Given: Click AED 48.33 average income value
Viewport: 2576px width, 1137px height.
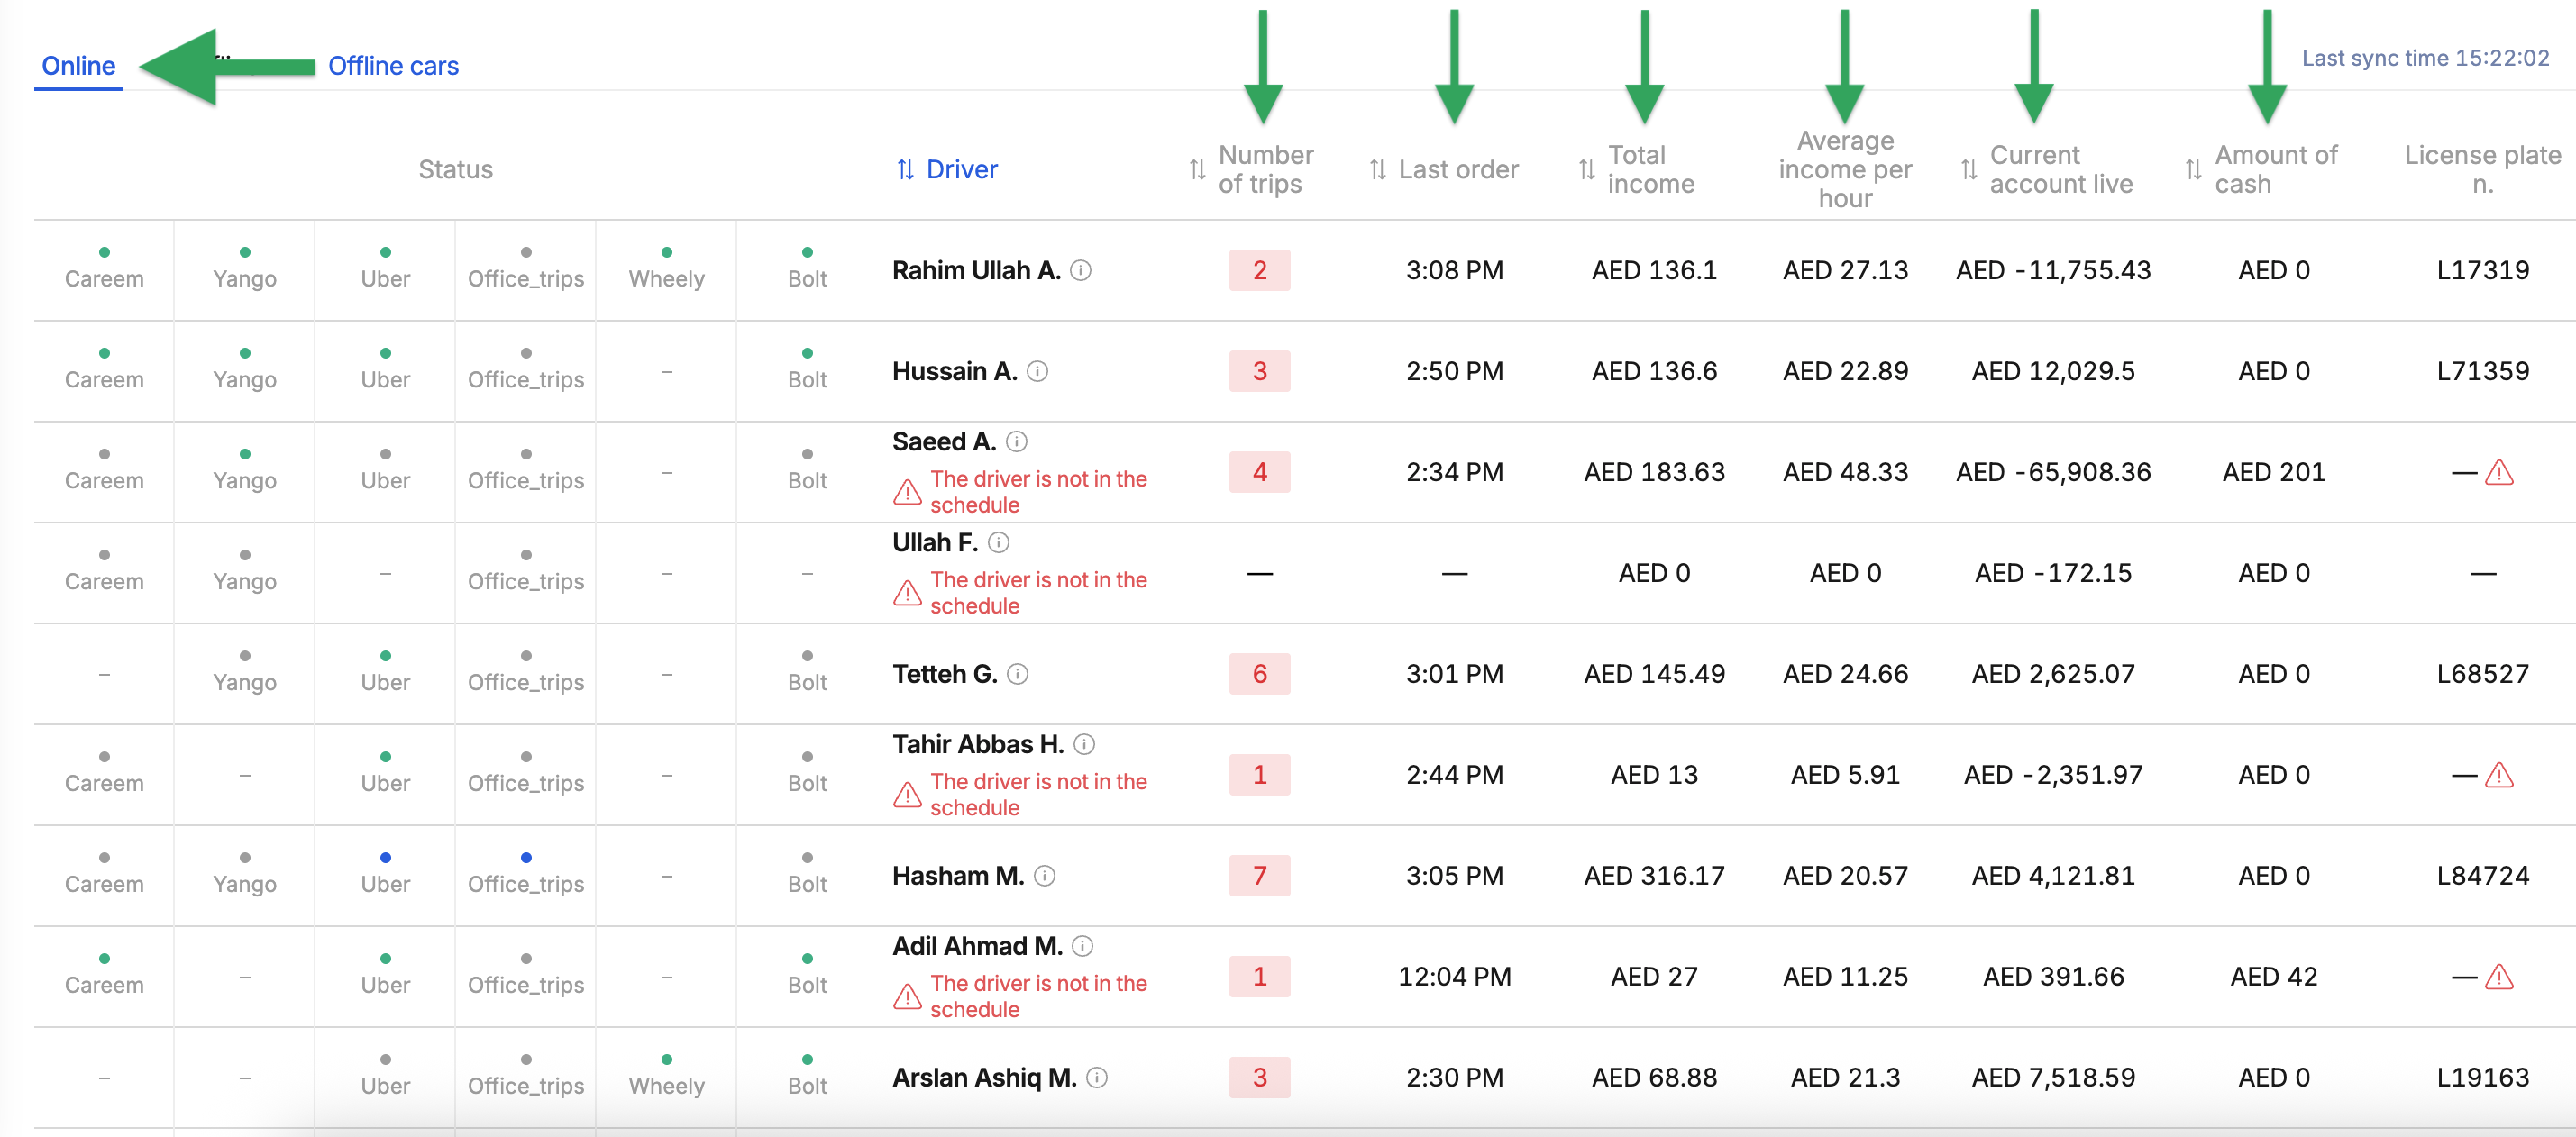Looking at the screenshot, I should [x=1845, y=472].
